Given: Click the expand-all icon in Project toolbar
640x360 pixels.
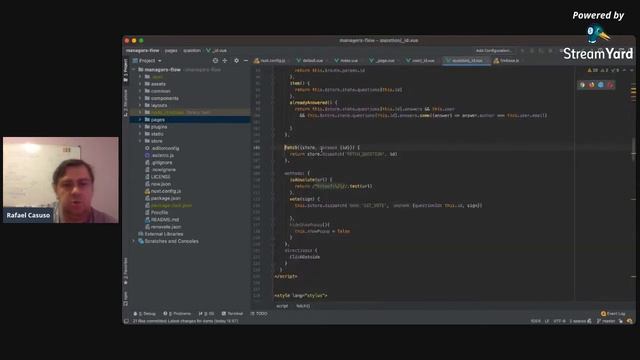Looking at the screenshot, I should click(x=225, y=60).
